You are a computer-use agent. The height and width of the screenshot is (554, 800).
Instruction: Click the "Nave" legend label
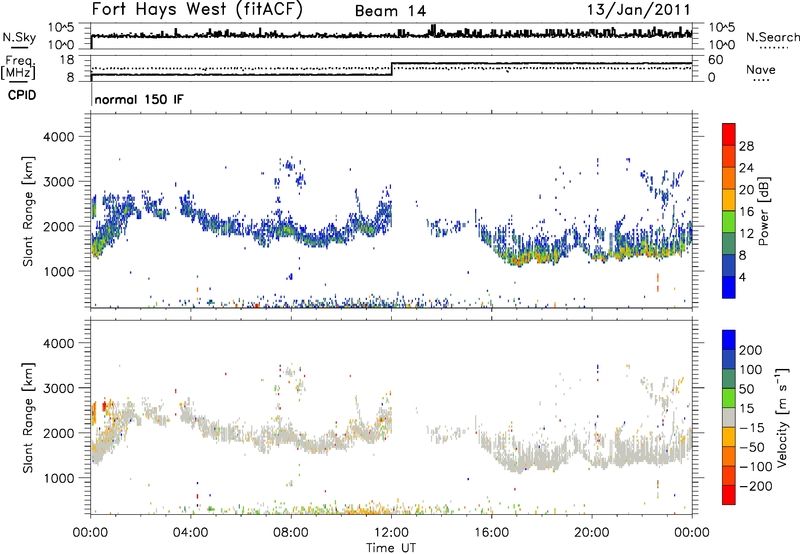point(760,69)
